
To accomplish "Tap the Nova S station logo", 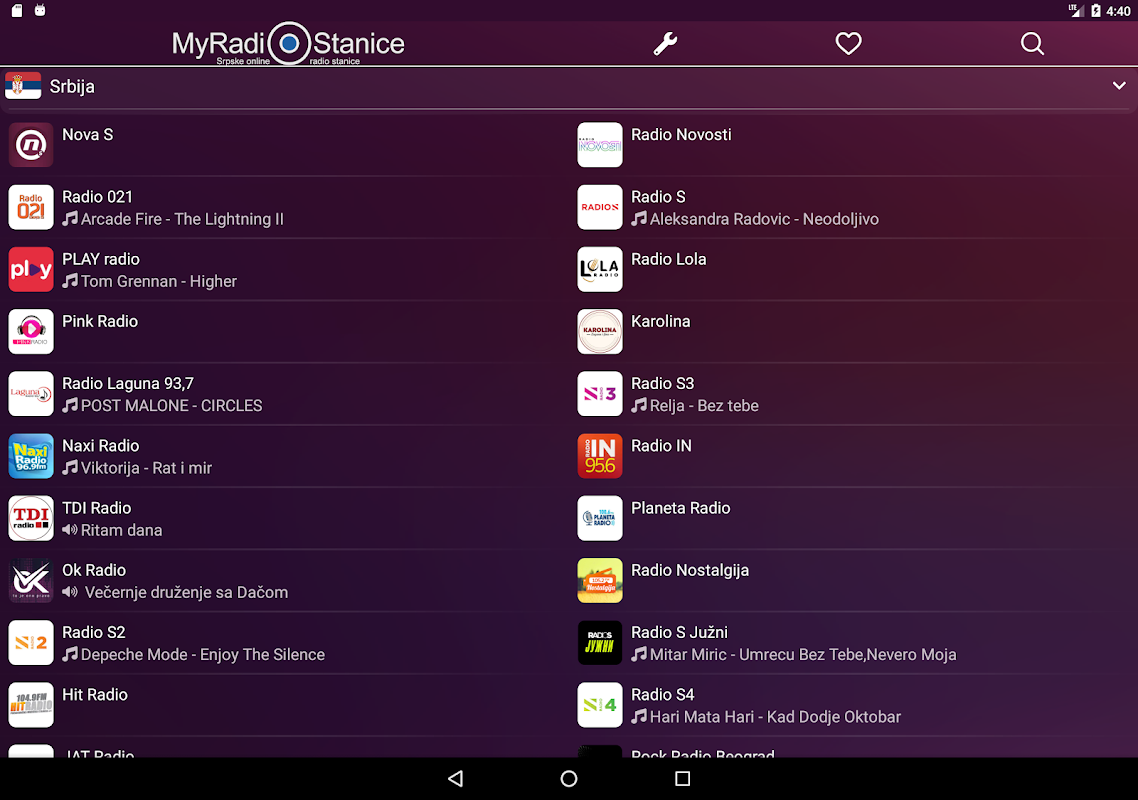I will click(x=31, y=144).
